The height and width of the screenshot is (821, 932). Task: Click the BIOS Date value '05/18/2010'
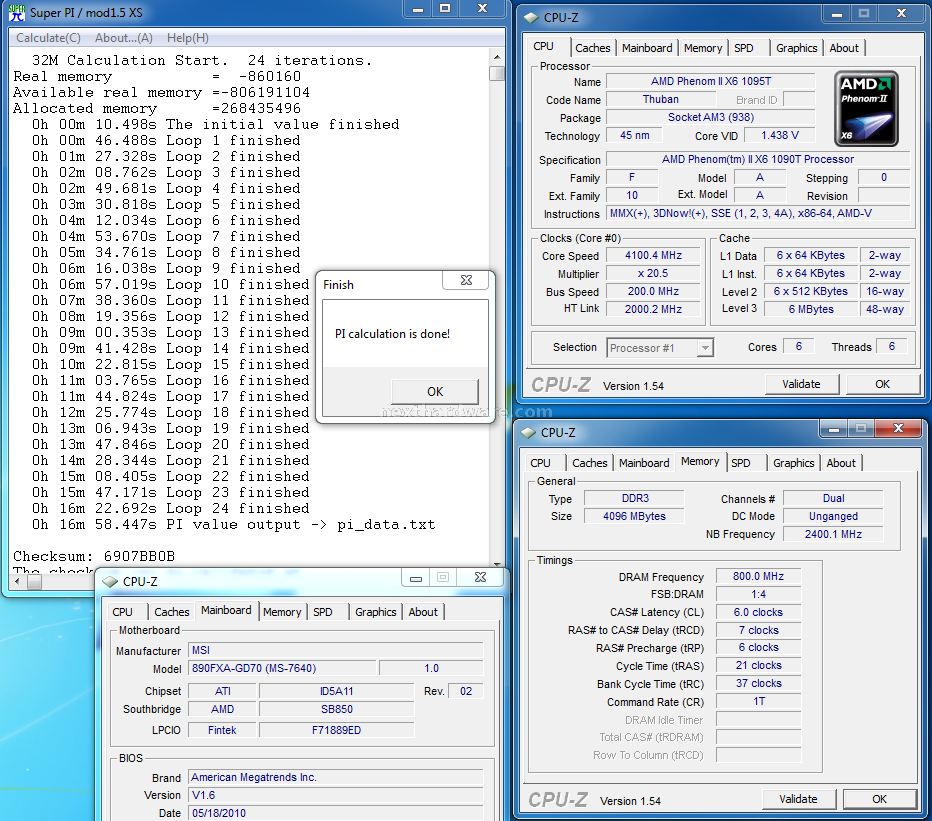click(336, 813)
